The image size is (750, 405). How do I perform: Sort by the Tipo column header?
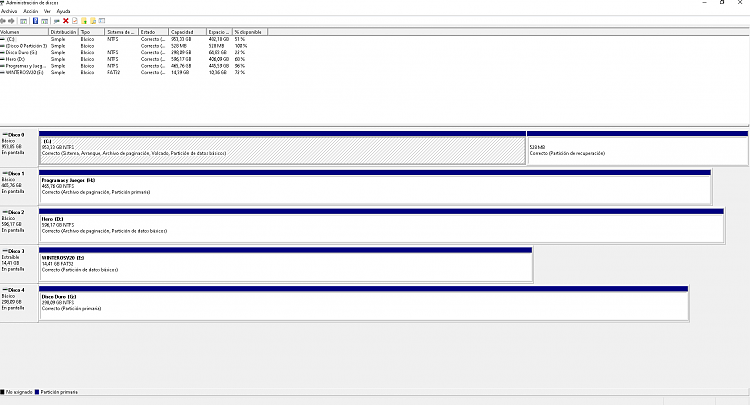pos(92,32)
